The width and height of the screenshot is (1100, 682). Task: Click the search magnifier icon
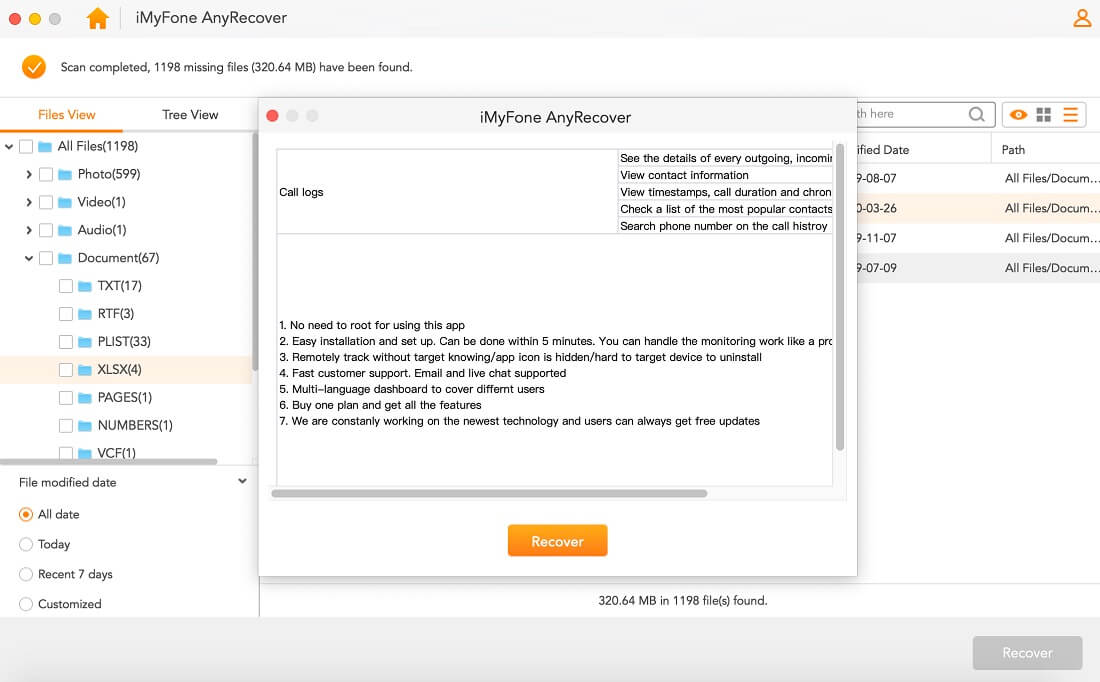pos(976,113)
